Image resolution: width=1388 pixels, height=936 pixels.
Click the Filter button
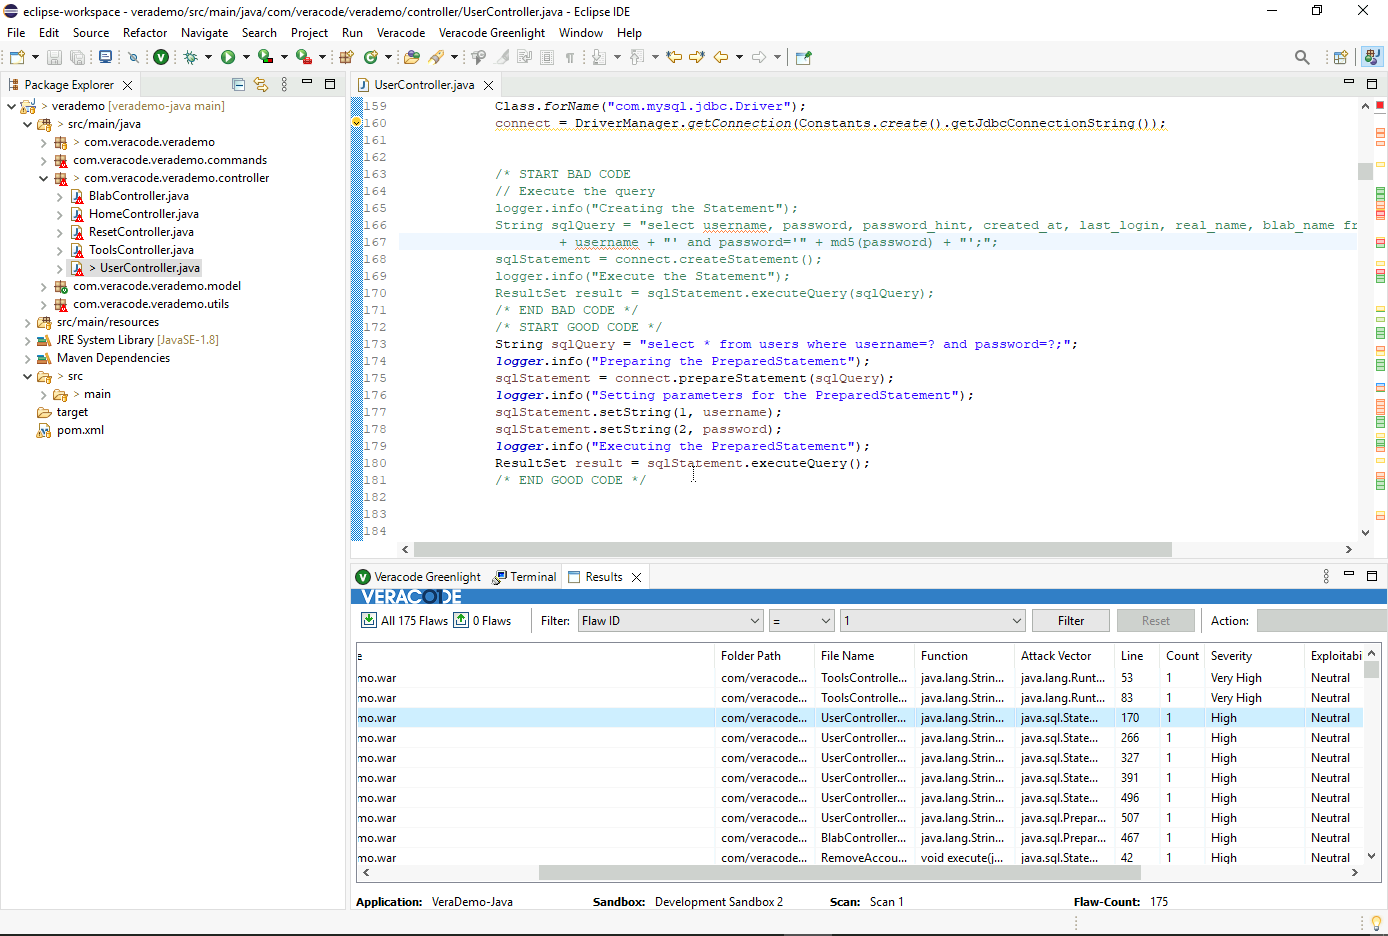(1071, 621)
